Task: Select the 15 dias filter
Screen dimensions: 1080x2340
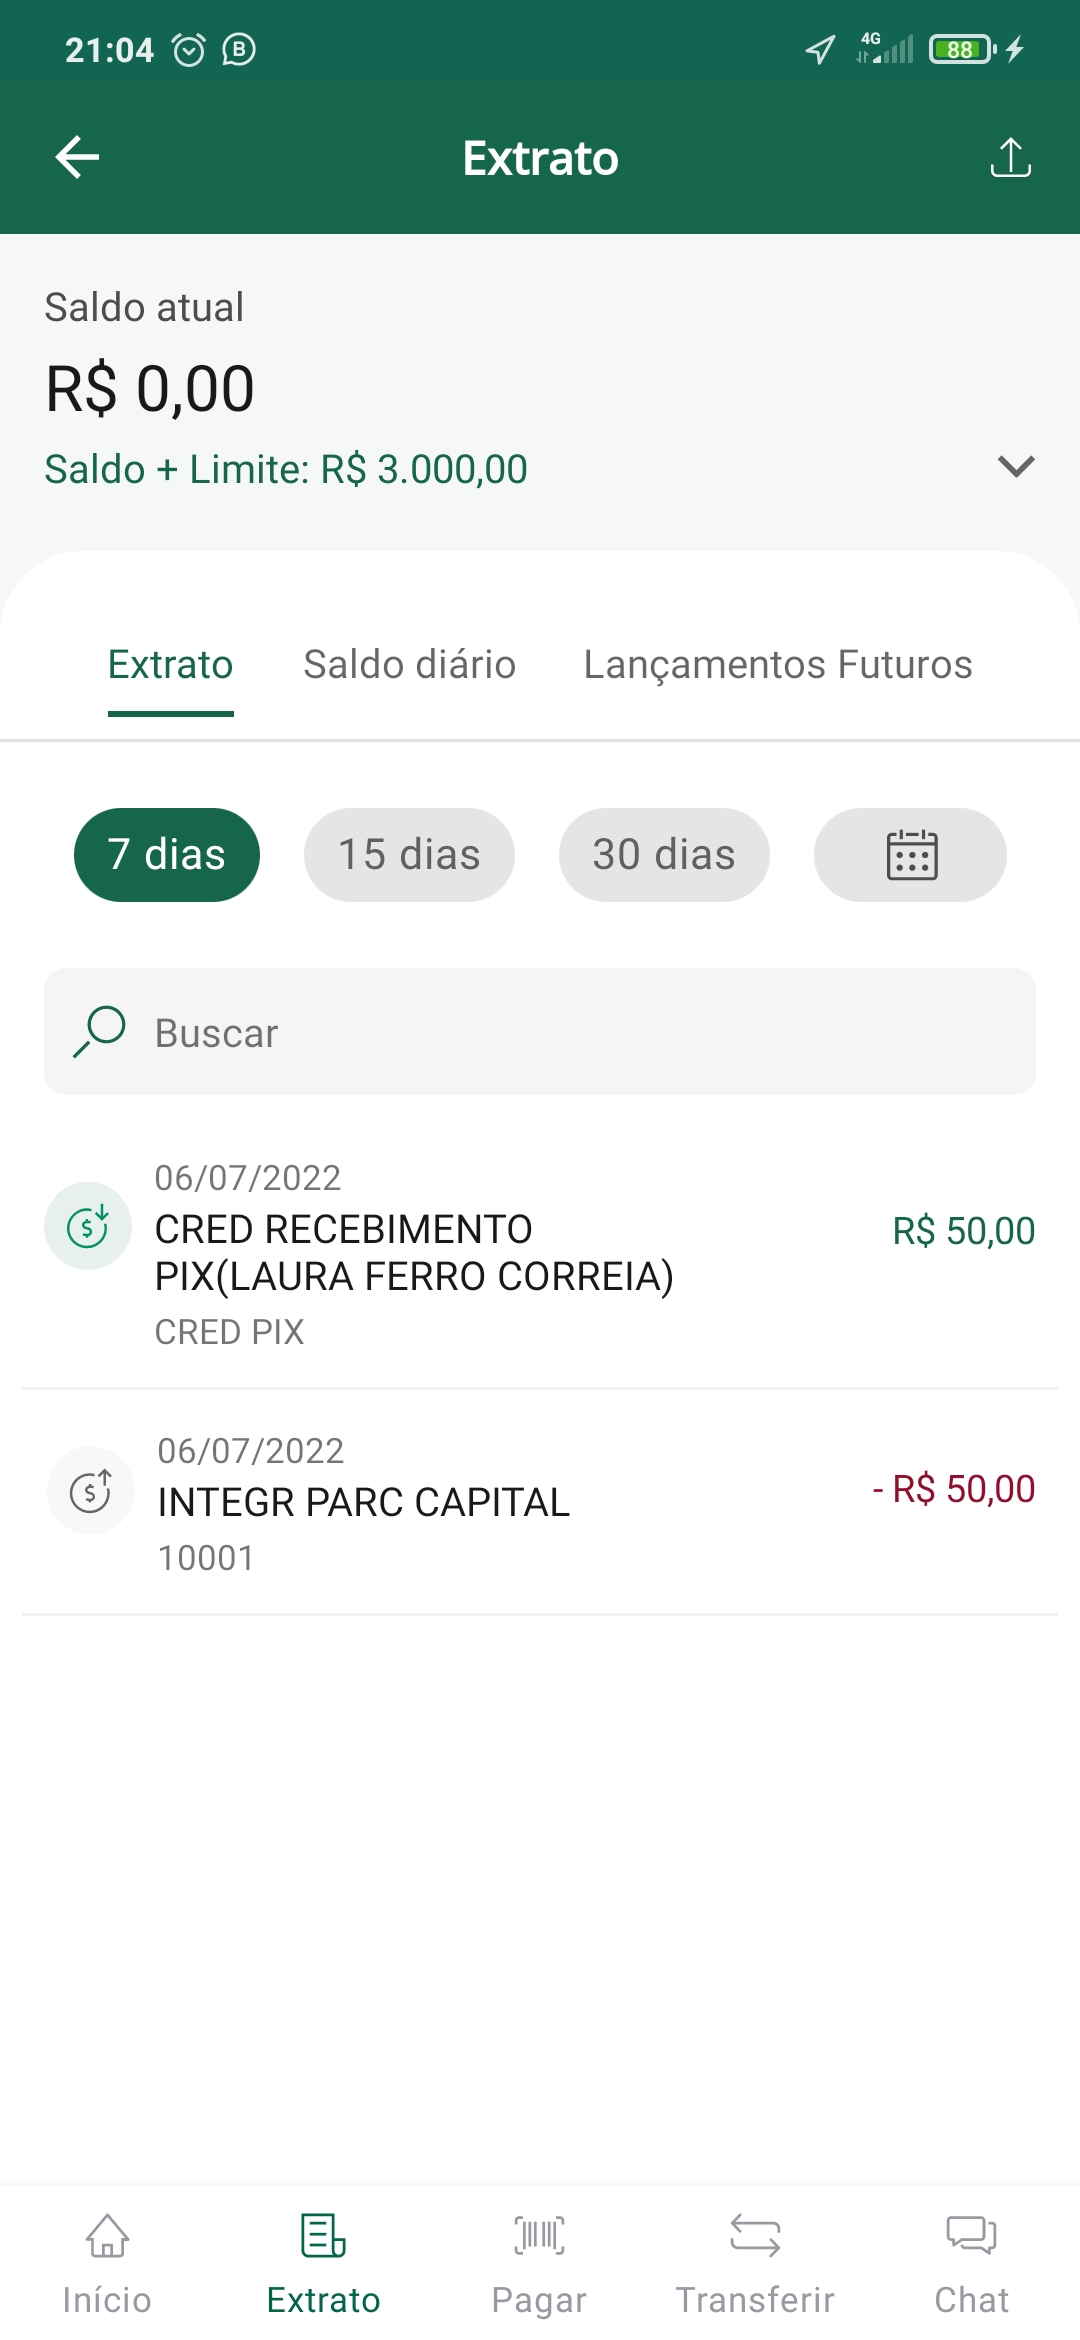Action: pos(409,855)
